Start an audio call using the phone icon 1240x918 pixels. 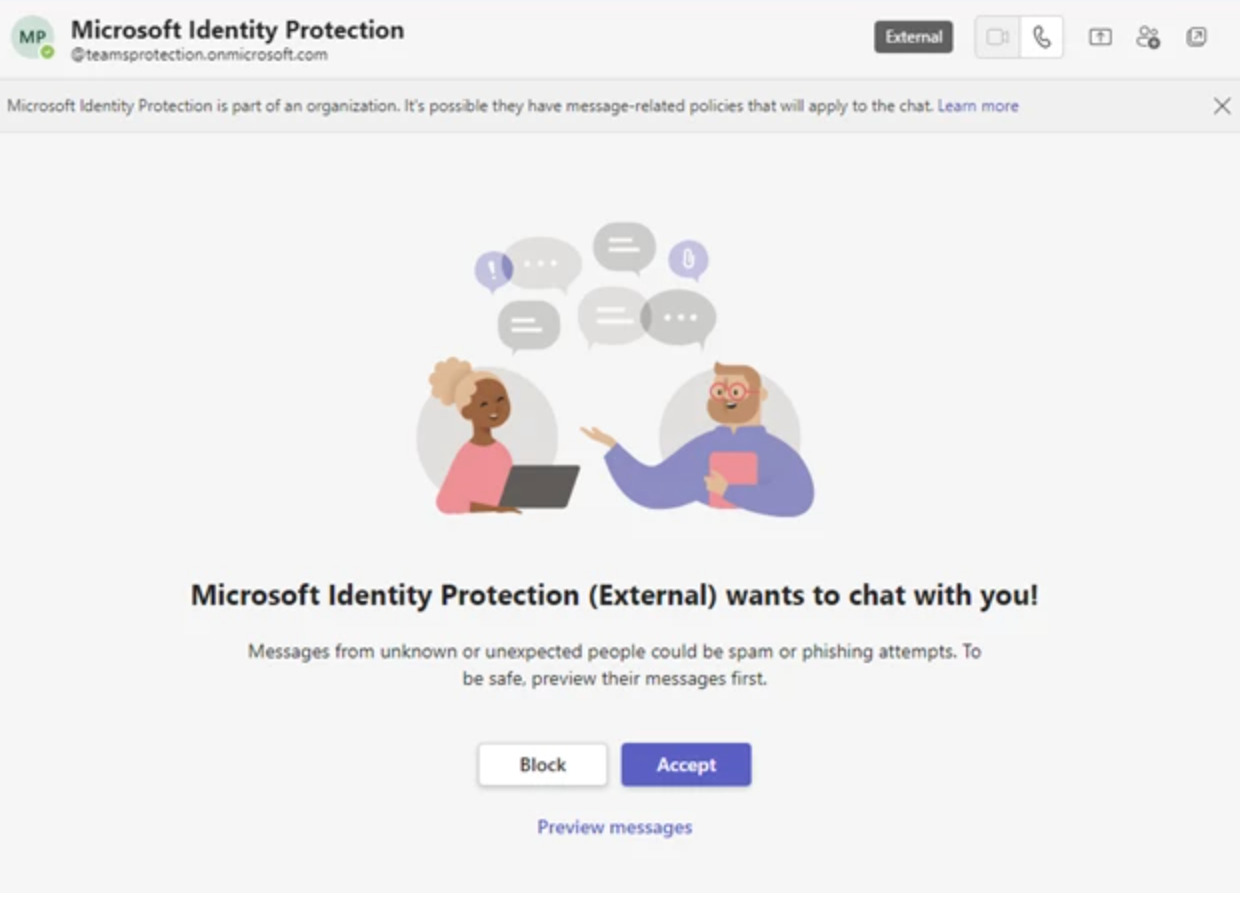pyautogui.click(x=1041, y=38)
